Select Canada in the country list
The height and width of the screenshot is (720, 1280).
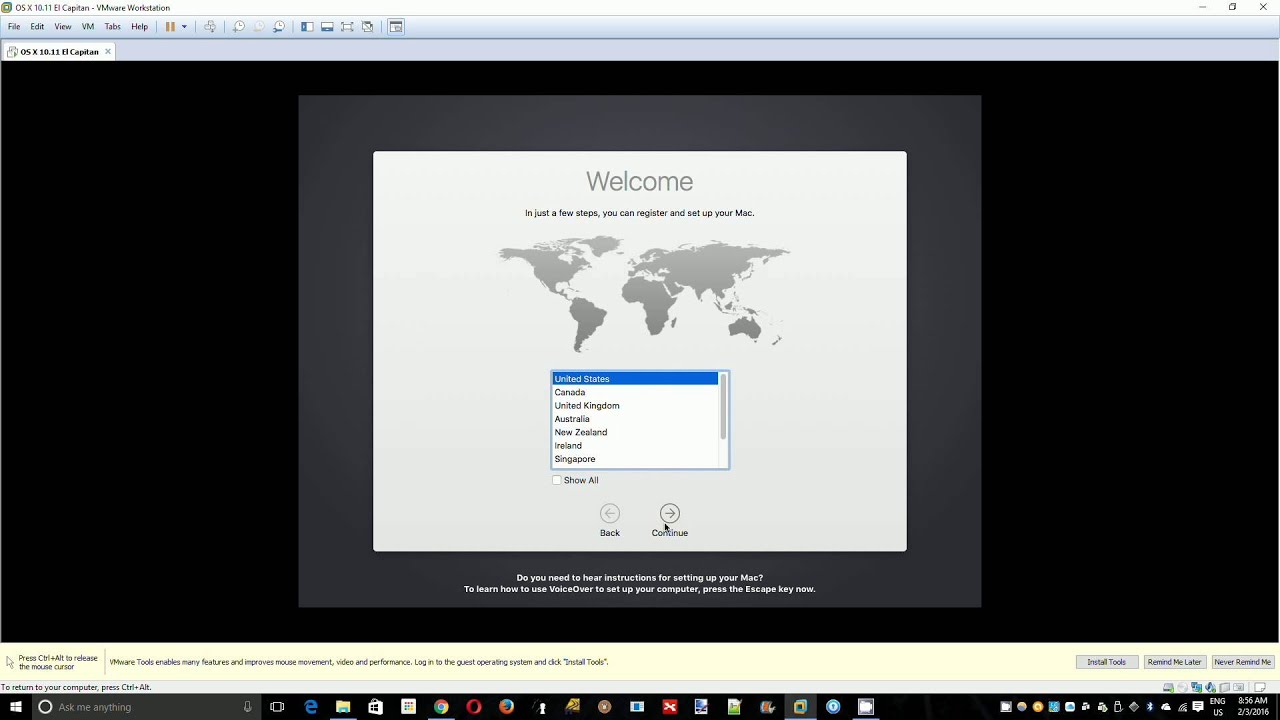[635, 392]
